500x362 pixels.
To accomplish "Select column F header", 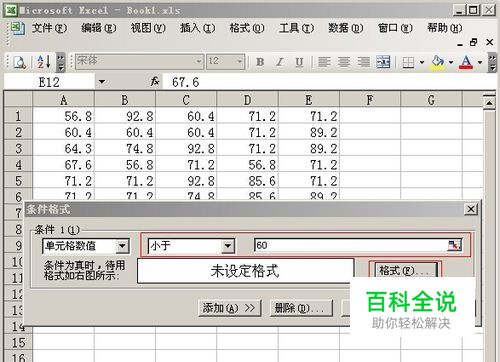I will tap(370, 100).
